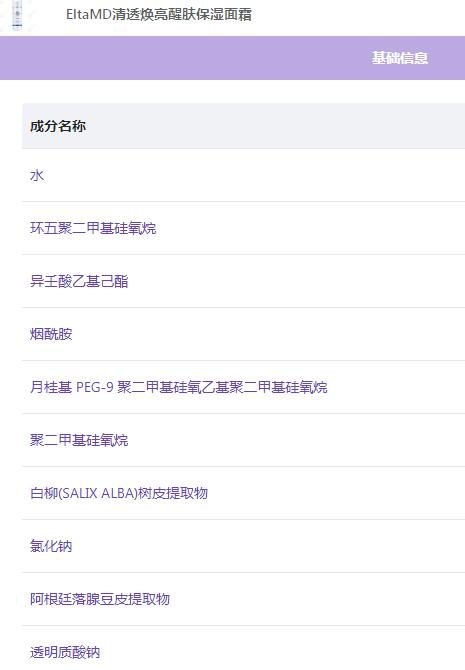Select the row for 聚二甲基硅氧烷
465x670 pixels.
coord(244,440)
